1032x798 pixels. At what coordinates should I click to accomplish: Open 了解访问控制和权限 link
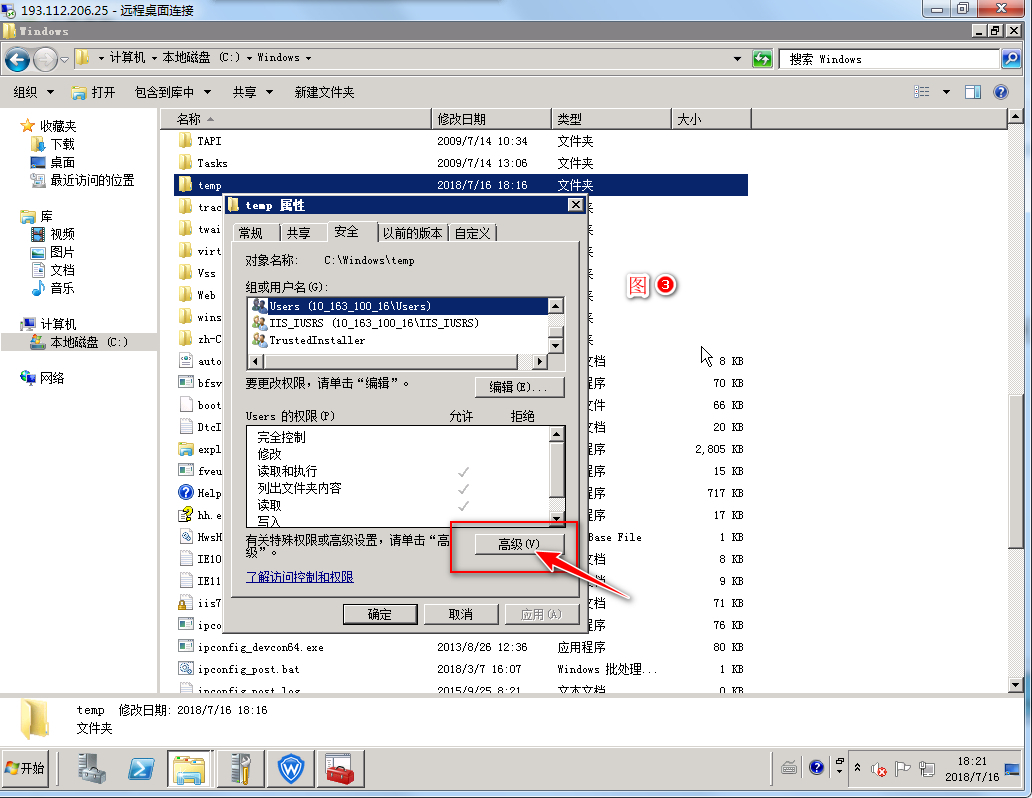point(300,577)
